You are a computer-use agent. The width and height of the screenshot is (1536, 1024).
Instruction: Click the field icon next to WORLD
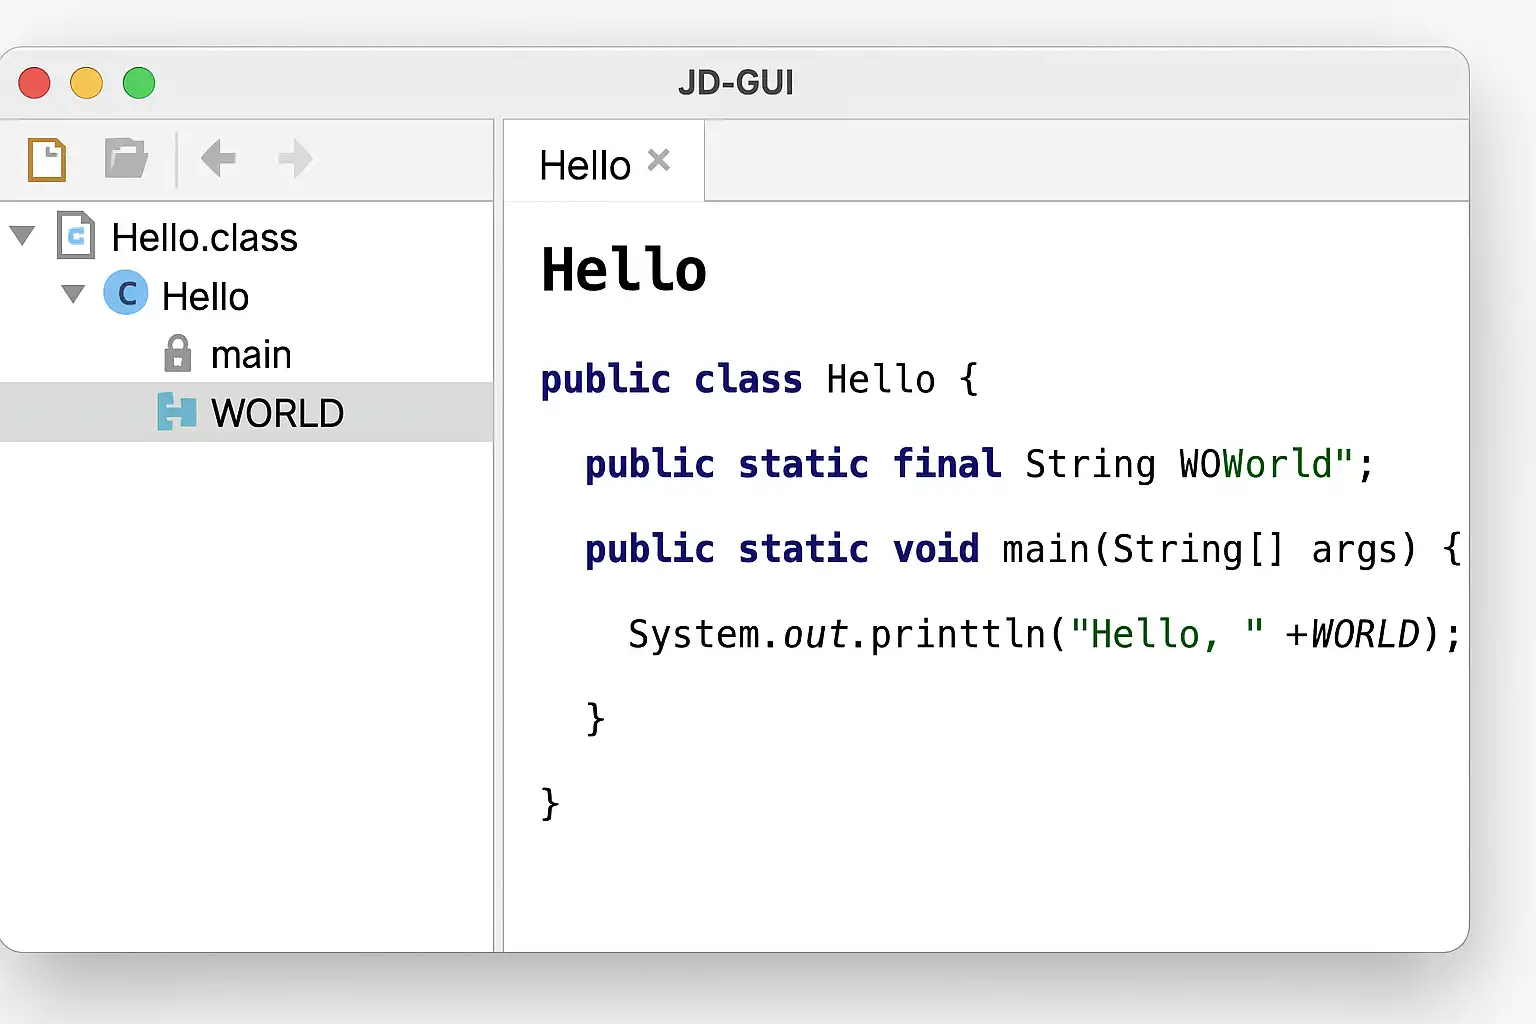177,412
